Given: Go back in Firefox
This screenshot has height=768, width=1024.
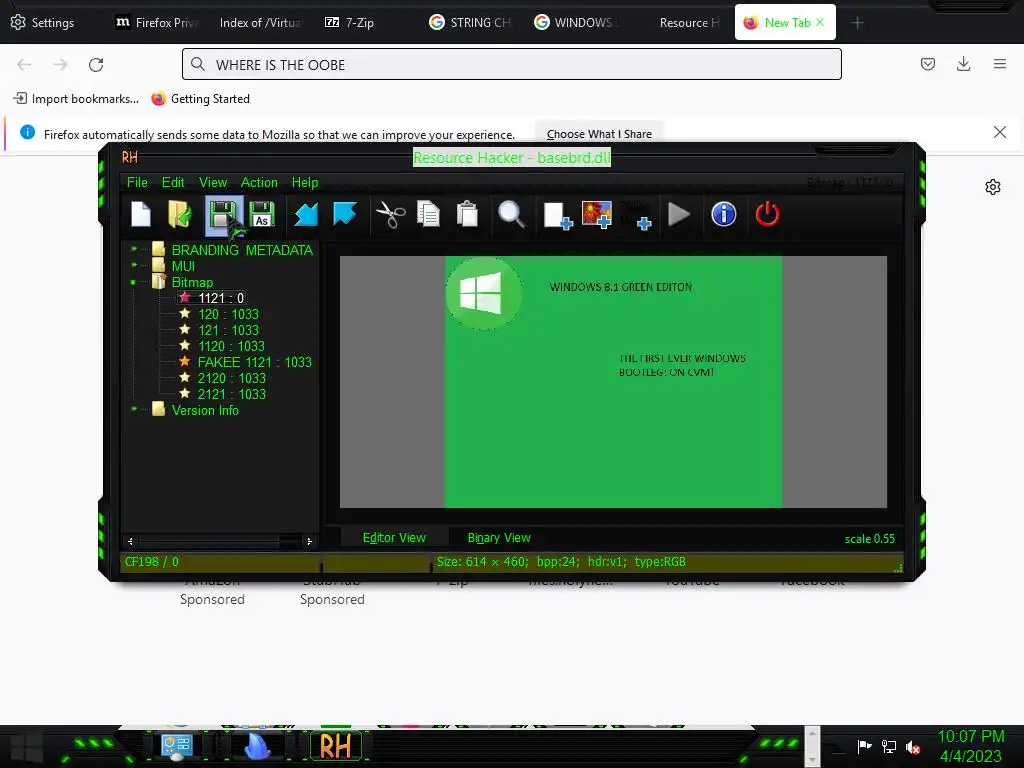Looking at the screenshot, I should [x=24, y=64].
